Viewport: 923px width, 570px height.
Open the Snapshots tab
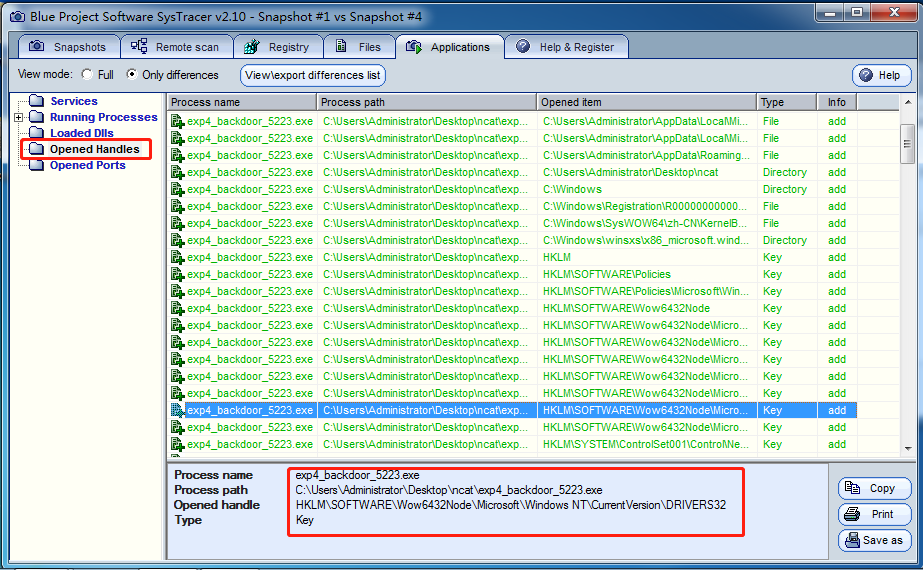coord(69,47)
